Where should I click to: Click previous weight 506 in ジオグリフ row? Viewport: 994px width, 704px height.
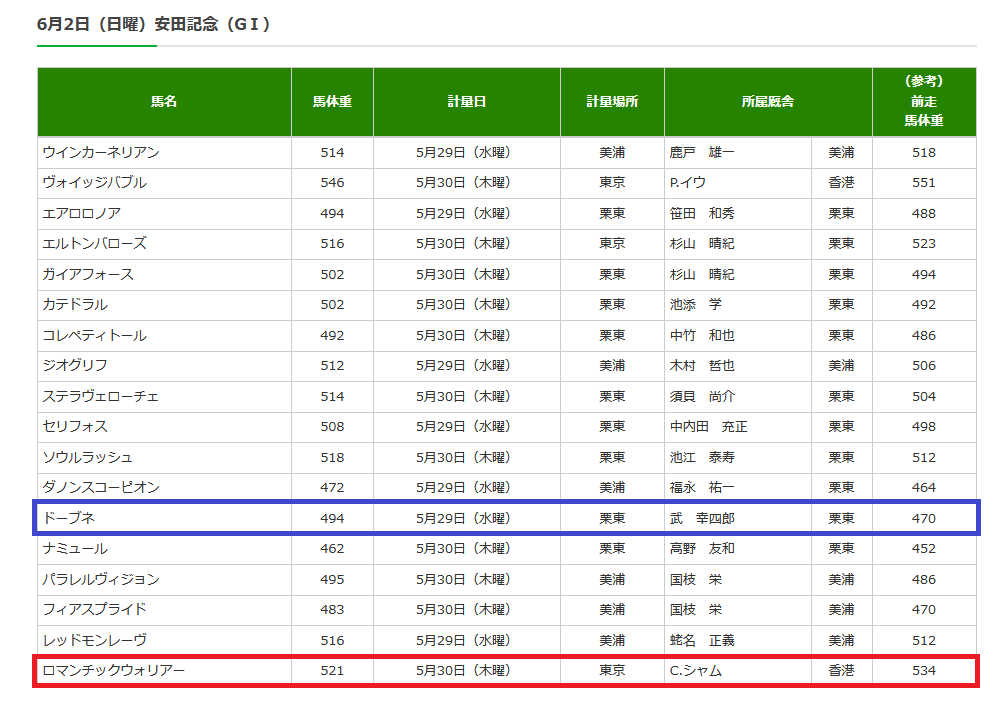pos(924,365)
